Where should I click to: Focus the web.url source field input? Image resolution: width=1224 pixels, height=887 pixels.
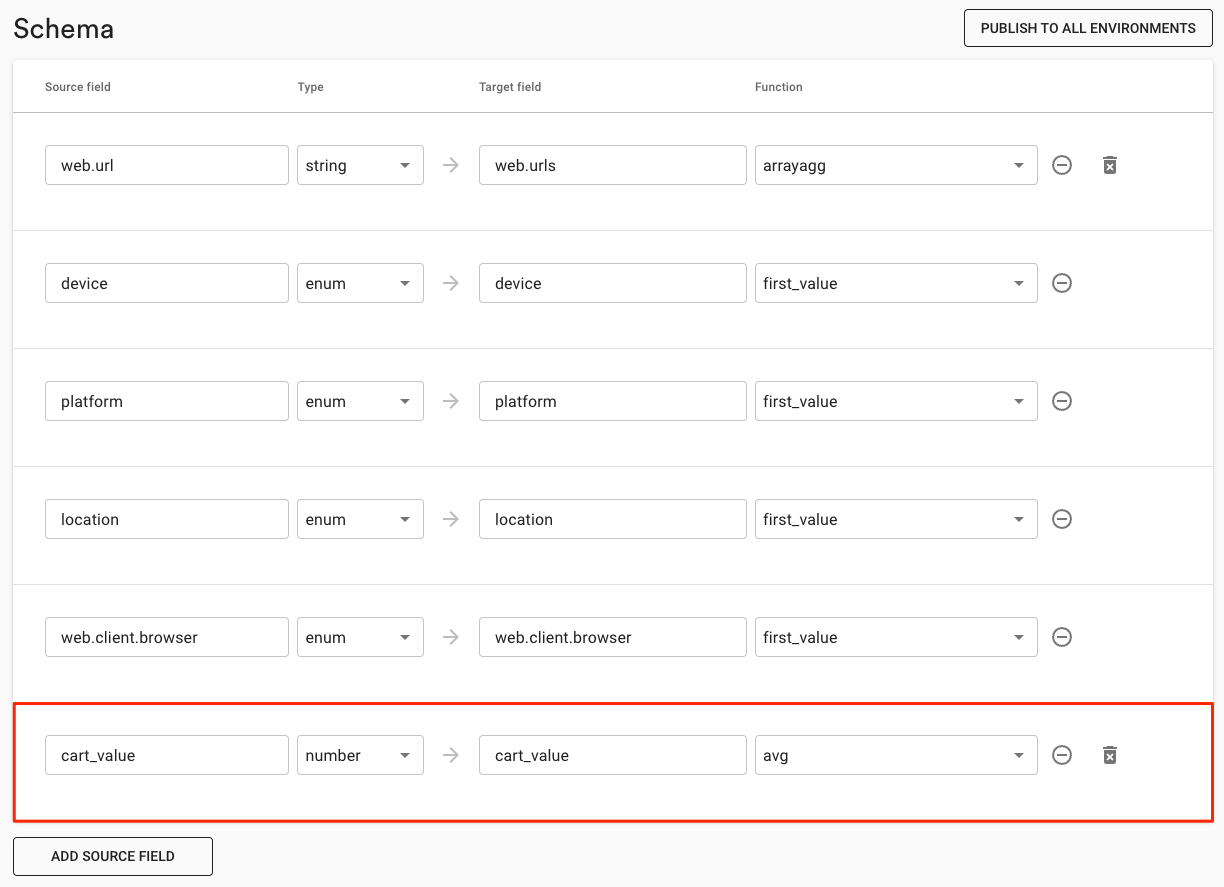(x=167, y=165)
